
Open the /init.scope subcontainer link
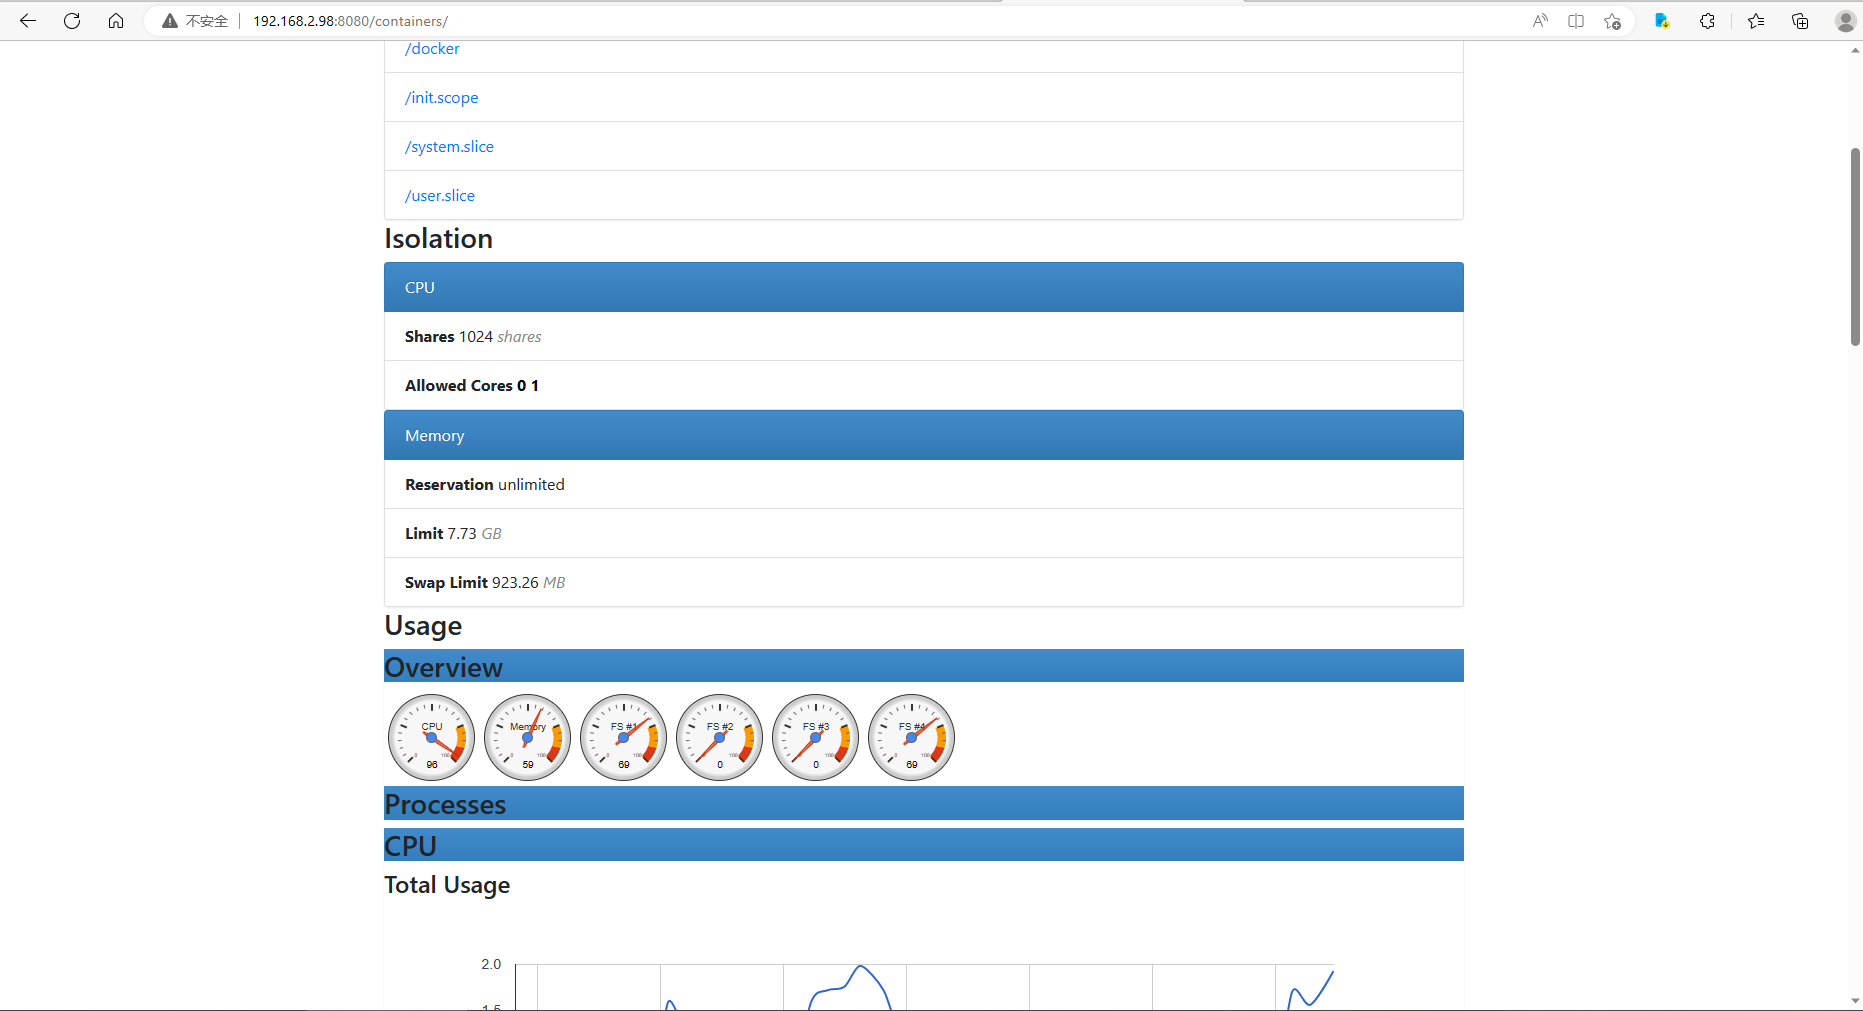tap(441, 97)
